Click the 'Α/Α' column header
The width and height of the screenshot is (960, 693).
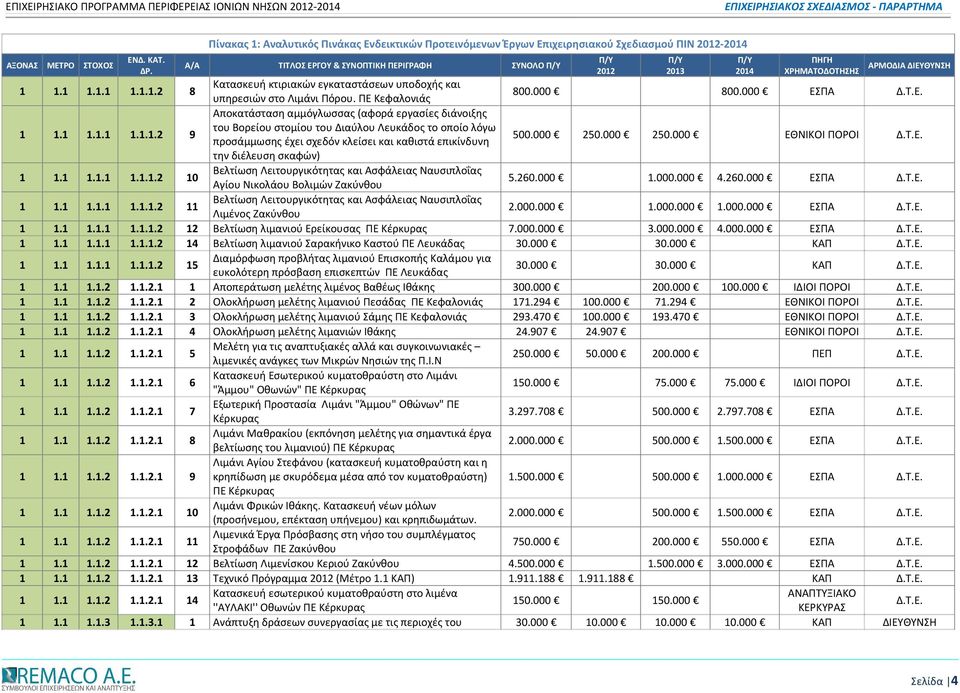tap(192, 66)
